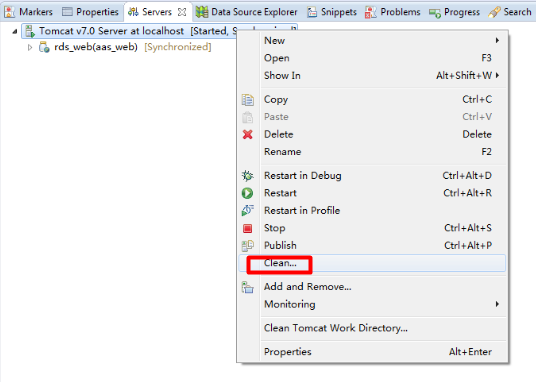Switch to the Snippets tab
The width and height of the screenshot is (536, 382).
point(332,12)
